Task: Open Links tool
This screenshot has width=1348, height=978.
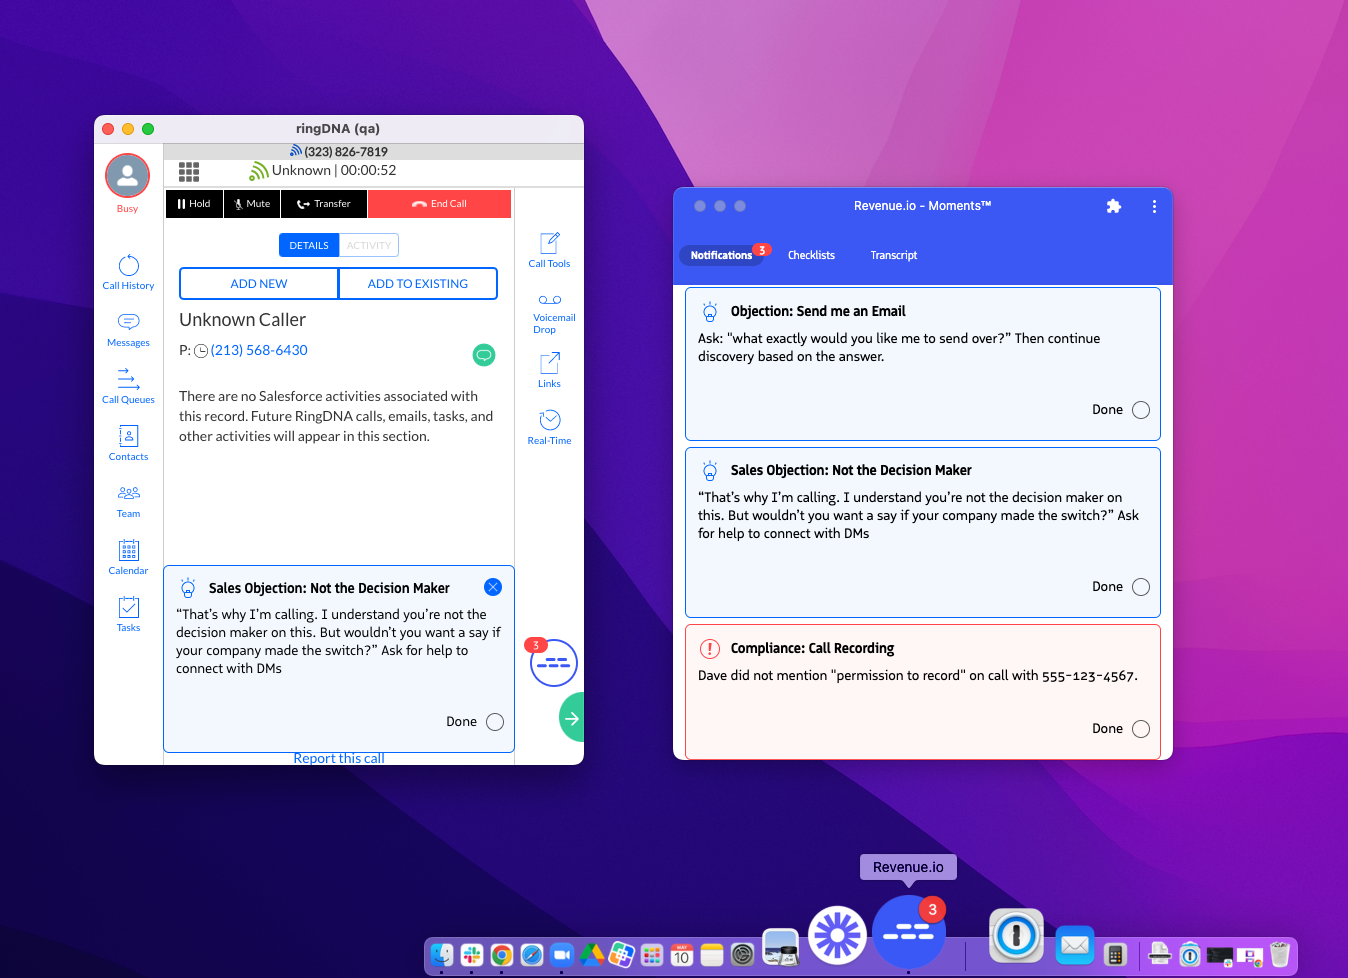Action: coord(549,370)
